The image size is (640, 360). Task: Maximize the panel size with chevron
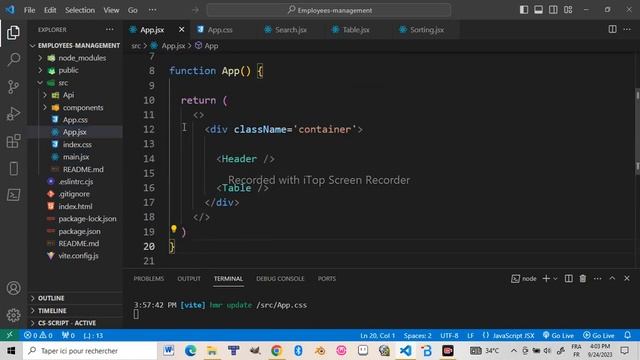[x=612, y=278]
